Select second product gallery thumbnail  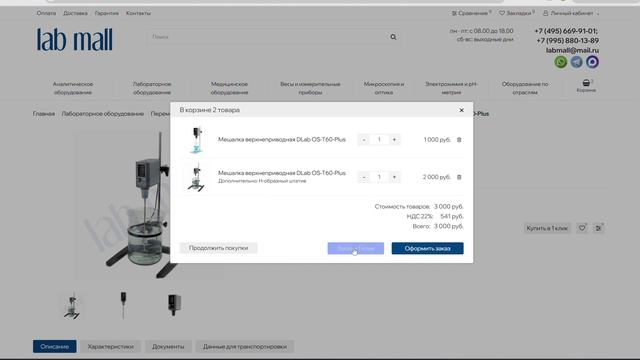[123, 305]
